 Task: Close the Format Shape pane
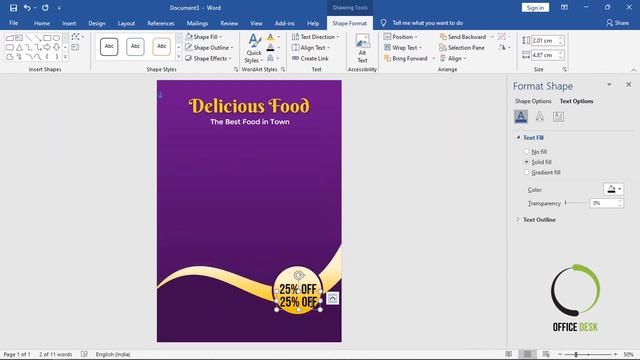629,84
